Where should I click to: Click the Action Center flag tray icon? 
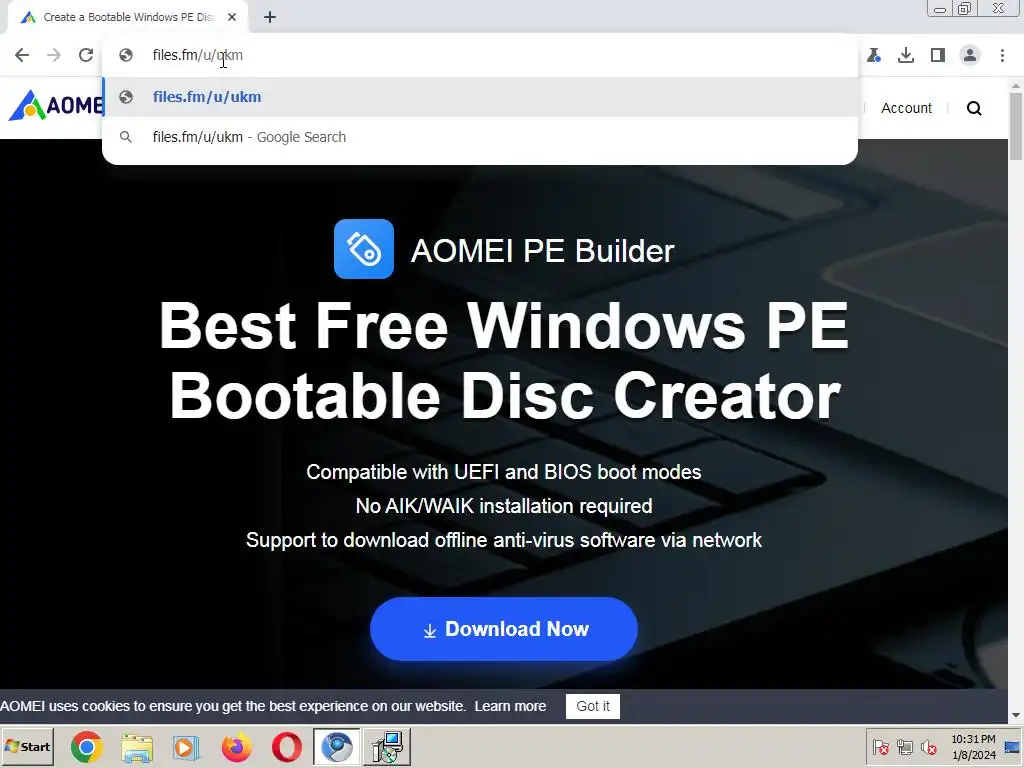click(880, 746)
